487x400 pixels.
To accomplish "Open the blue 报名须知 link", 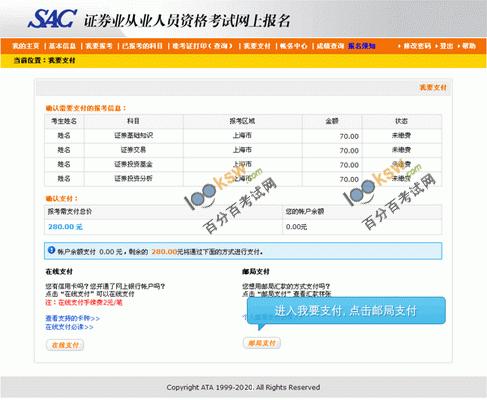I will pyautogui.click(x=362, y=46).
